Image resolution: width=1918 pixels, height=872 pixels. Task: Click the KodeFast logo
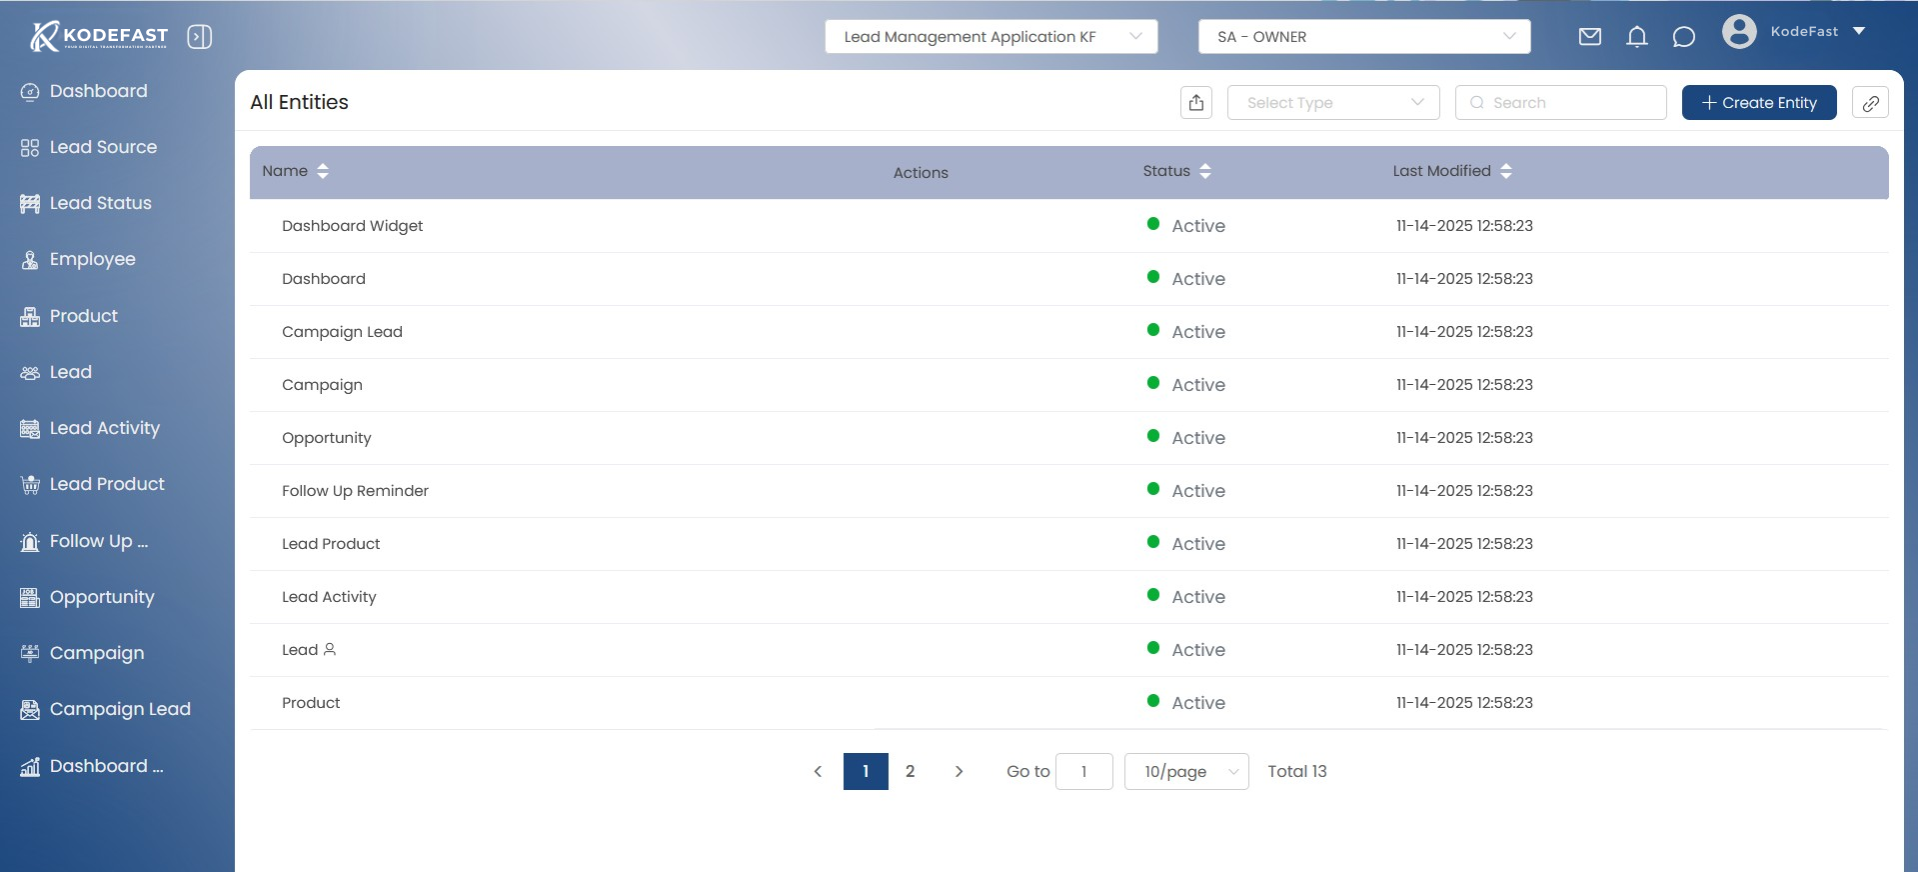click(99, 37)
